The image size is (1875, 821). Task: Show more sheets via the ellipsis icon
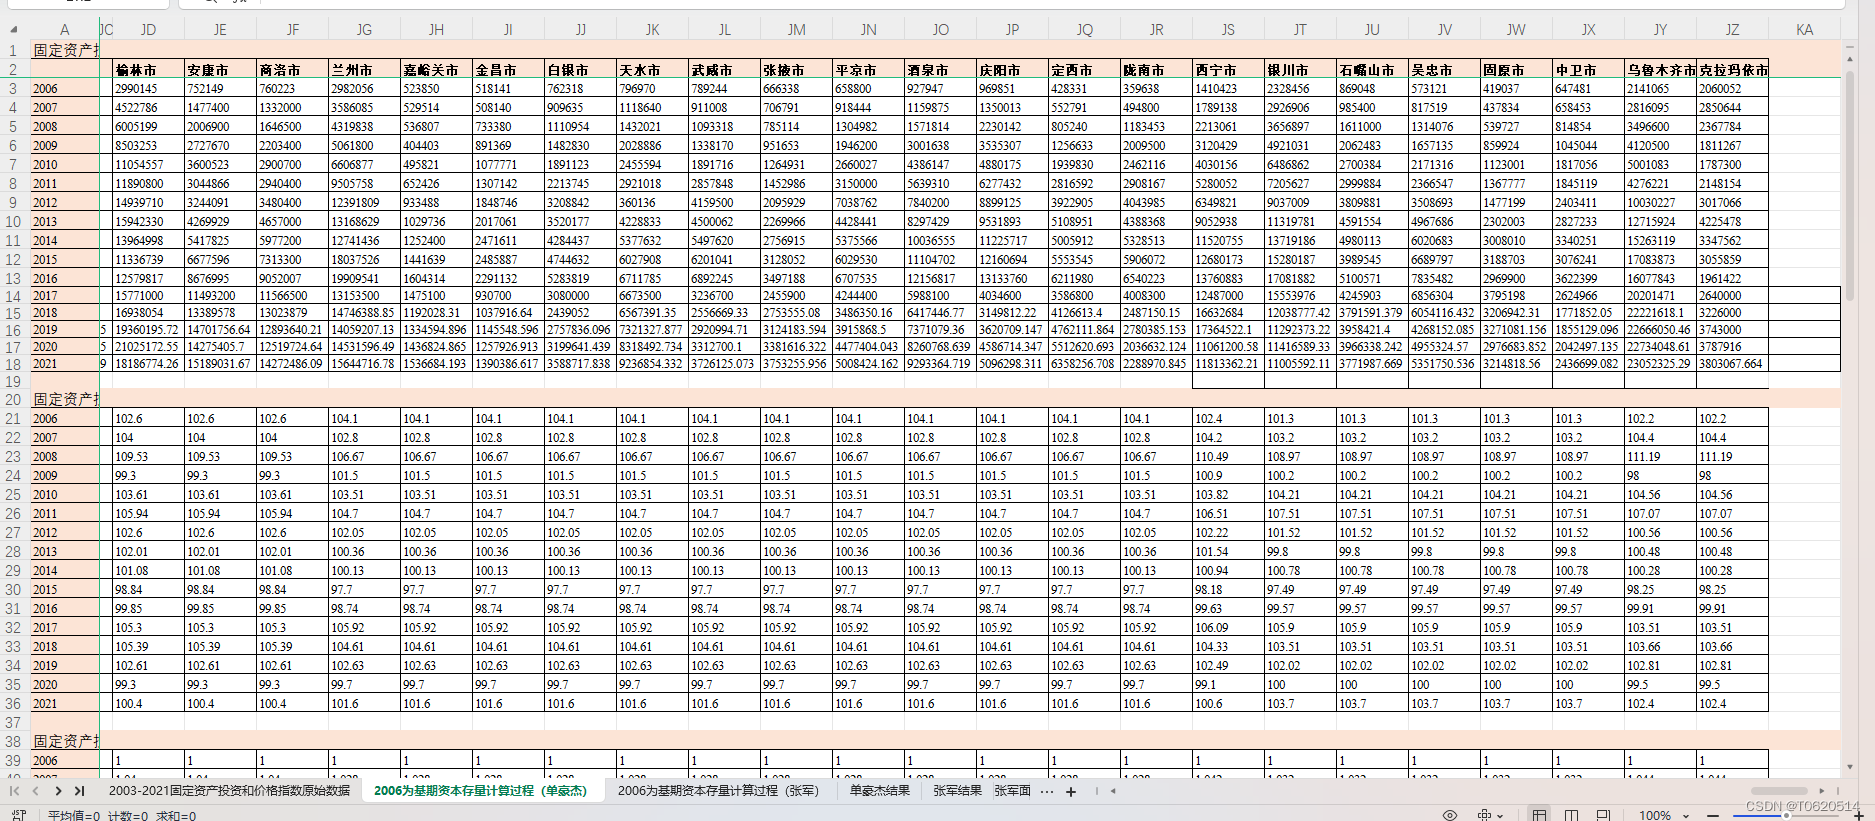(x=1047, y=791)
